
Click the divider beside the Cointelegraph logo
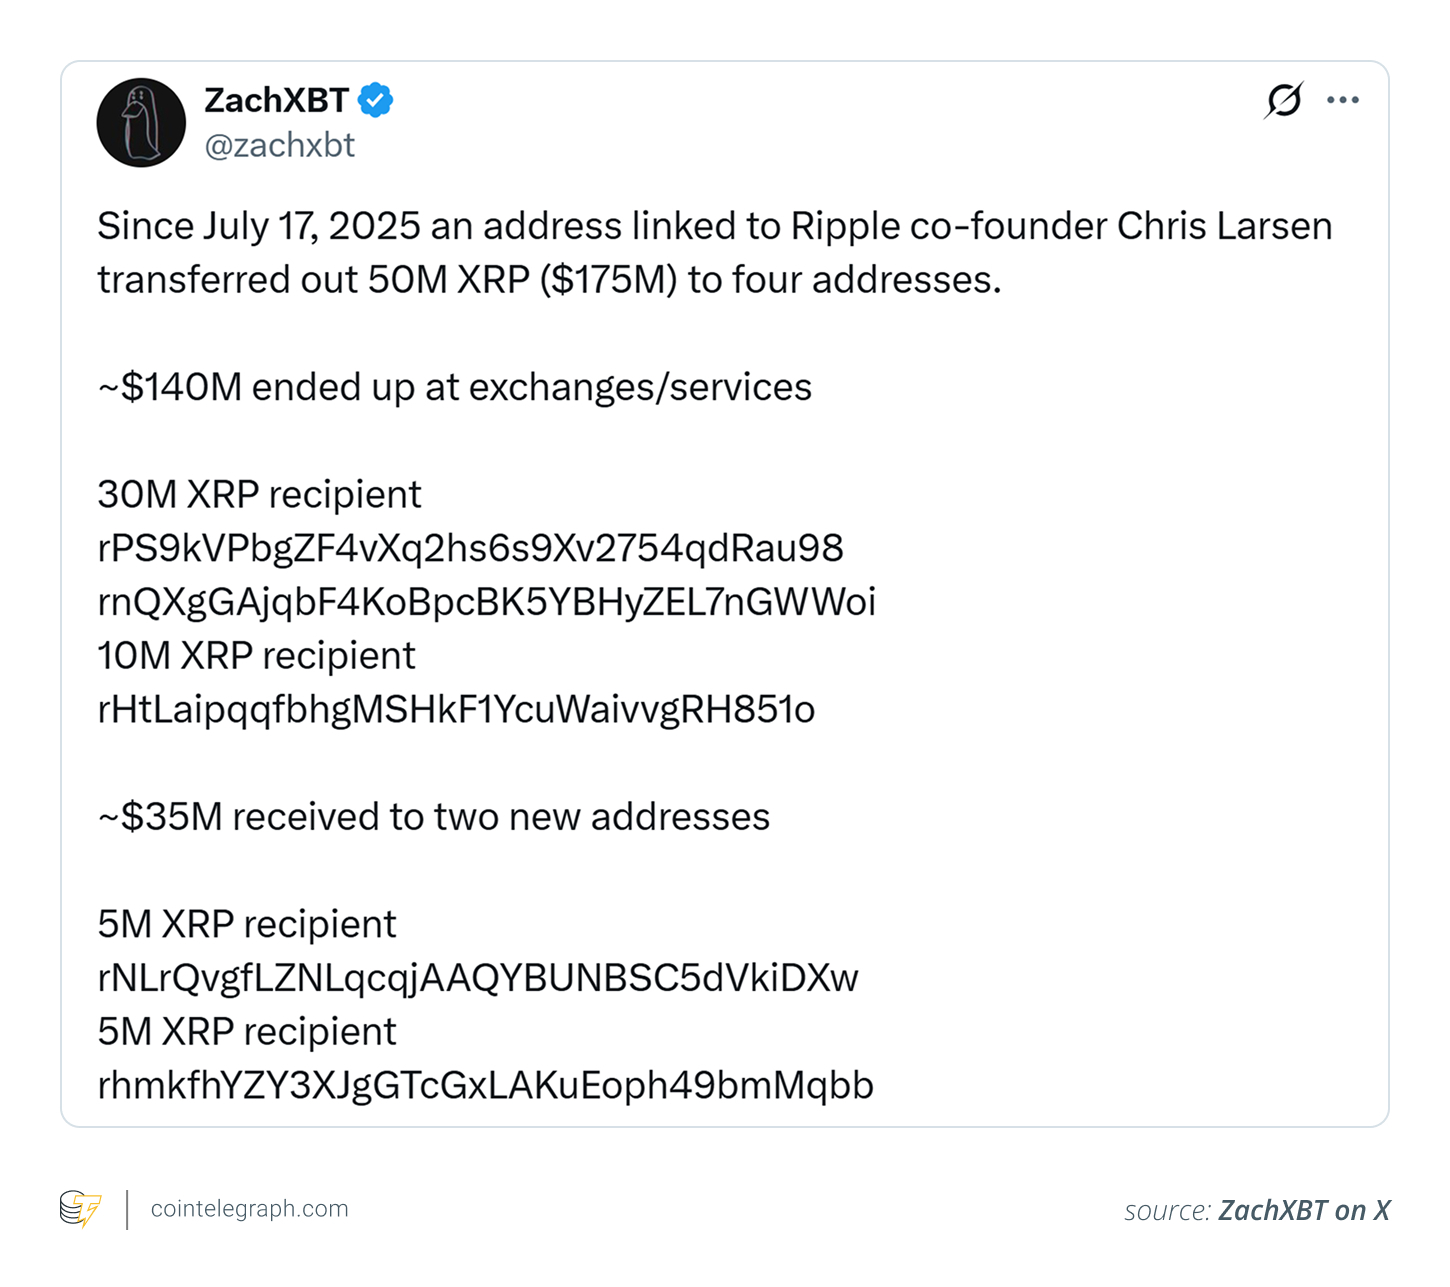[126, 1209]
